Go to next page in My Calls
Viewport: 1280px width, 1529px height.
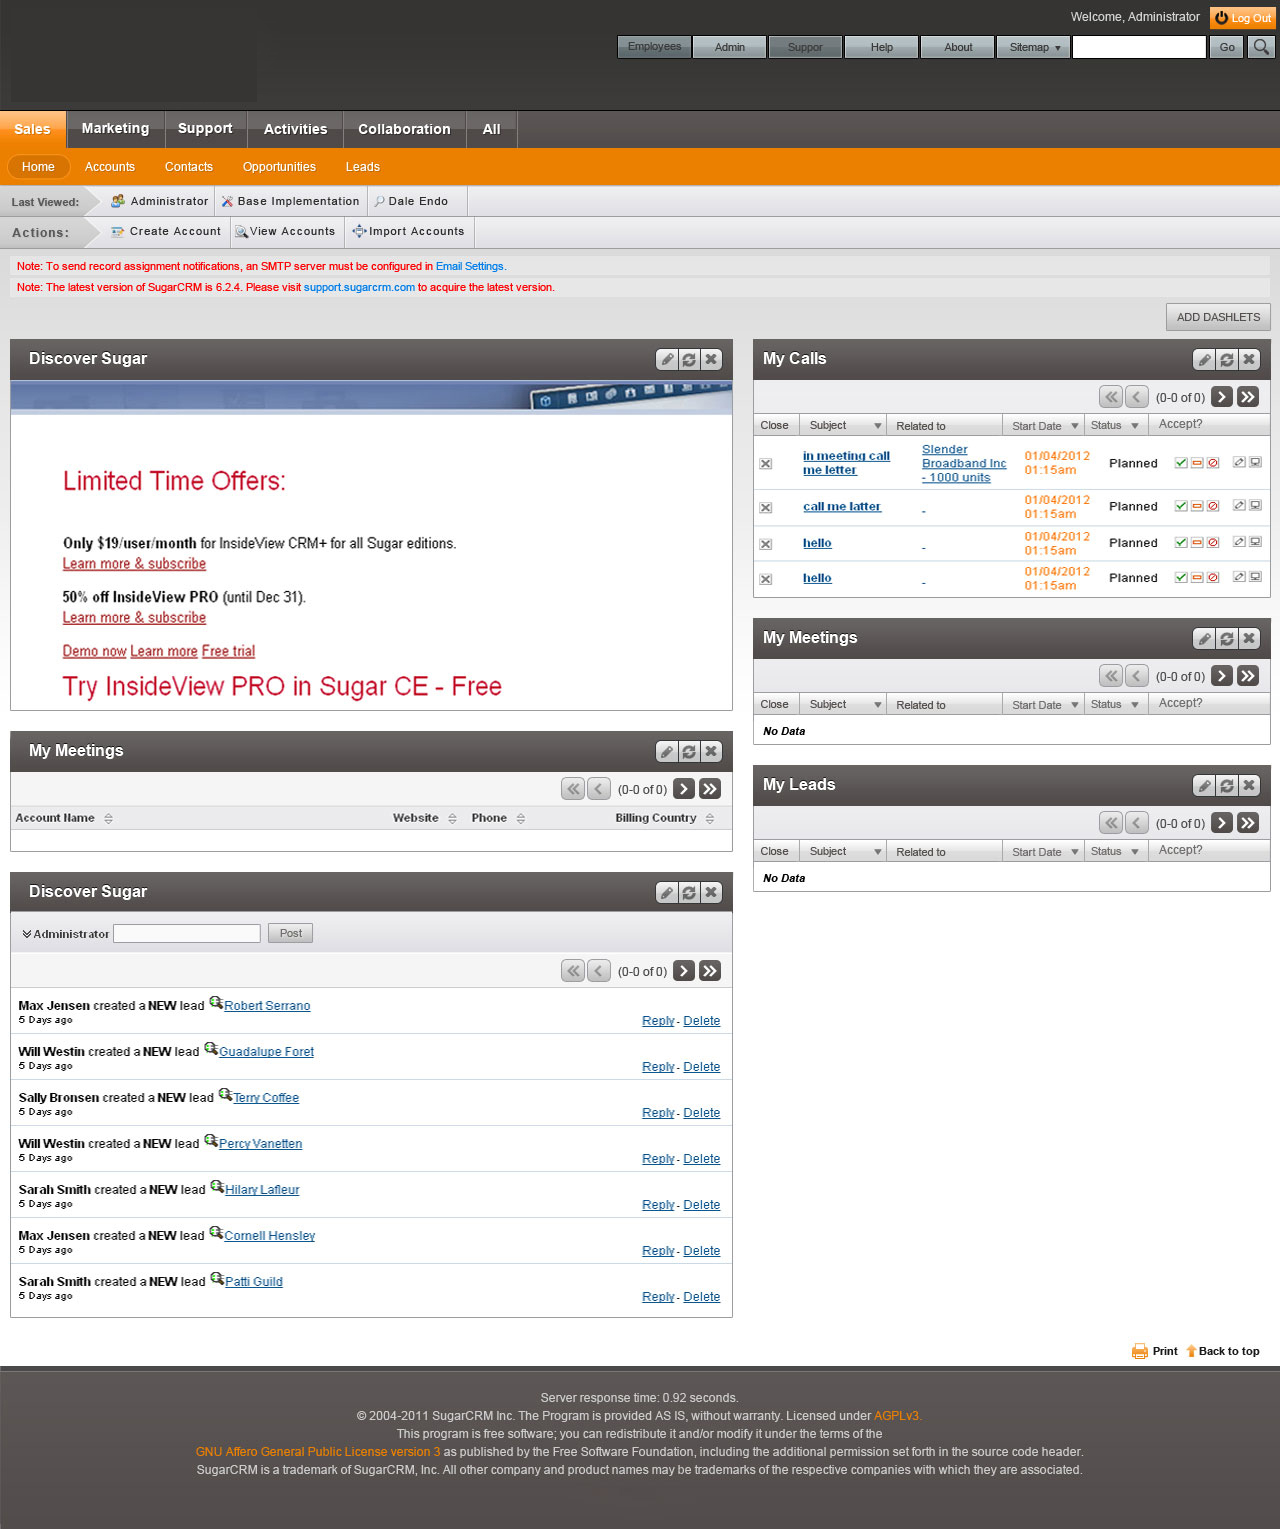point(1222,397)
